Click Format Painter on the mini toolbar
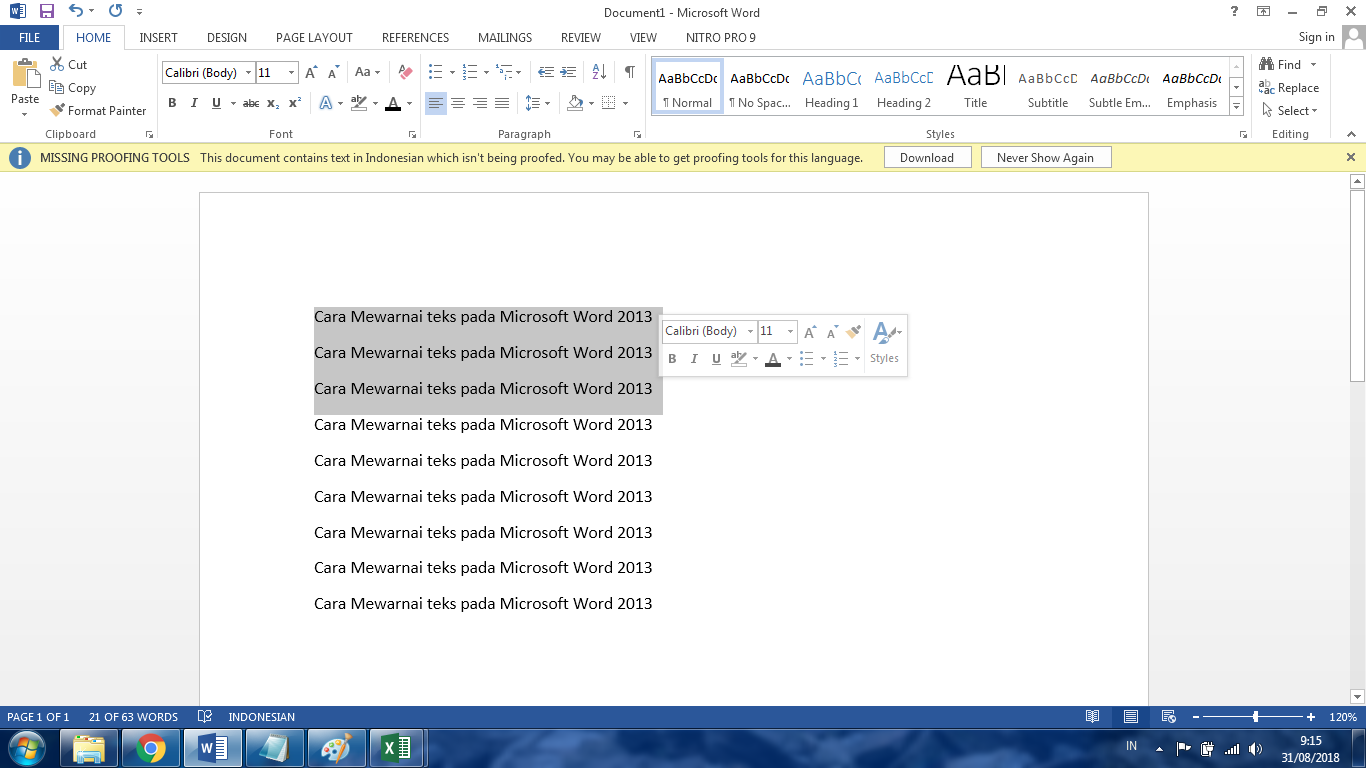Image resolution: width=1366 pixels, height=768 pixels. [x=853, y=331]
